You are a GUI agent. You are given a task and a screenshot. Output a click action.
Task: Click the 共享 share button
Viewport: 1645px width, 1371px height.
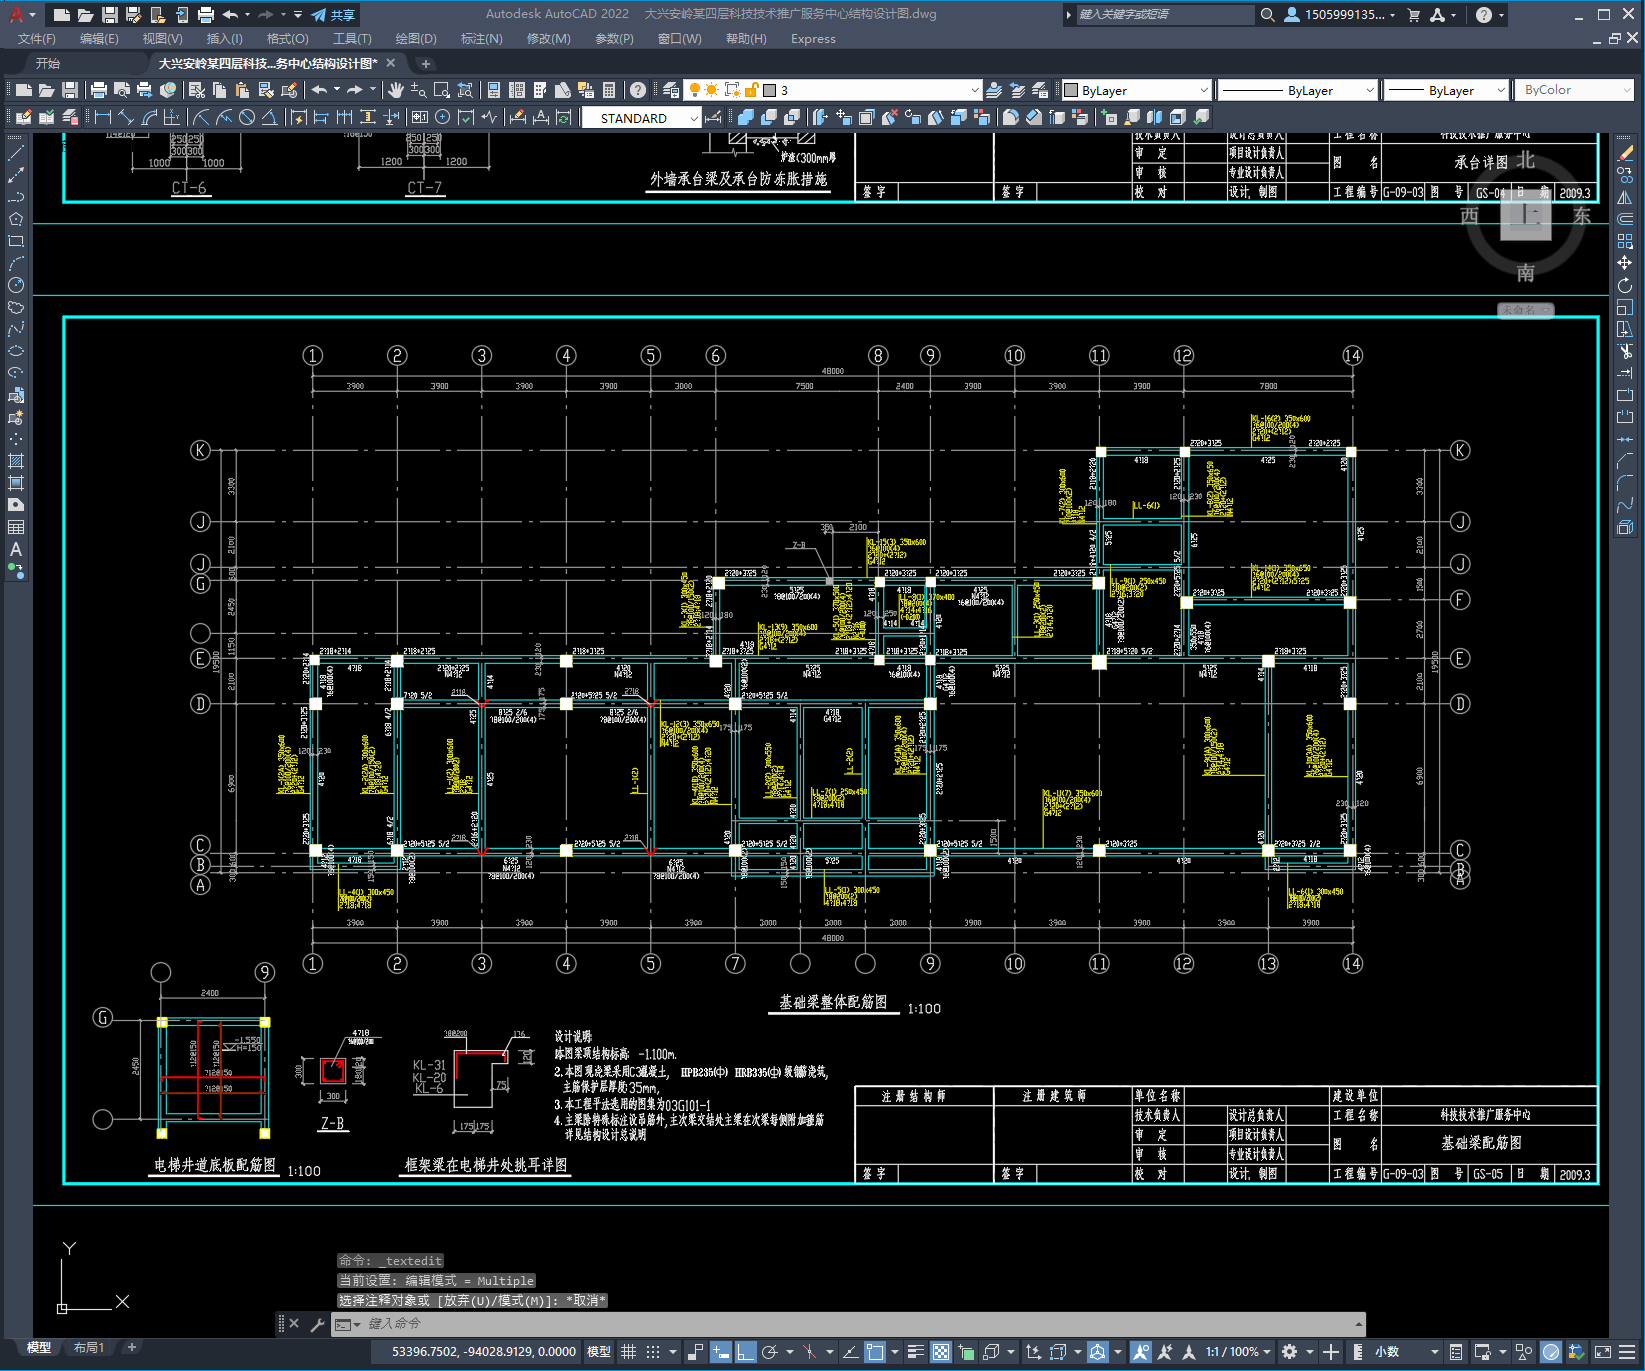tap(334, 15)
